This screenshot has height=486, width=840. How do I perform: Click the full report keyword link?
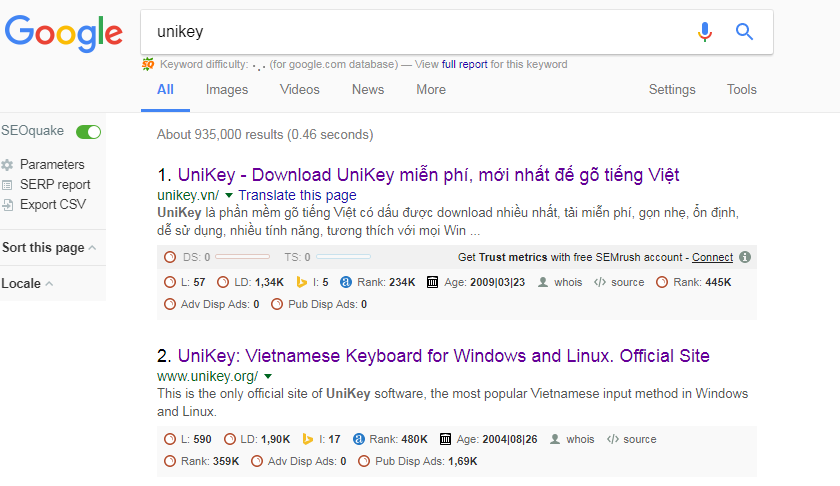click(x=464, y=64)
